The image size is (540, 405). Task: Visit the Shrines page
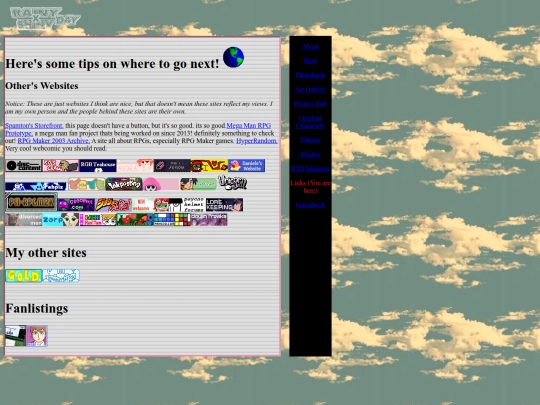click(x=310, y=155)
